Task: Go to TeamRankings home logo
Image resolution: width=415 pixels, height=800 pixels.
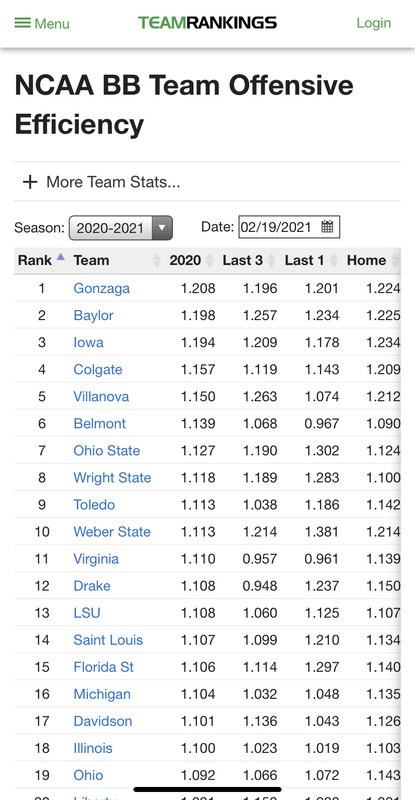Action: (207, 22)
